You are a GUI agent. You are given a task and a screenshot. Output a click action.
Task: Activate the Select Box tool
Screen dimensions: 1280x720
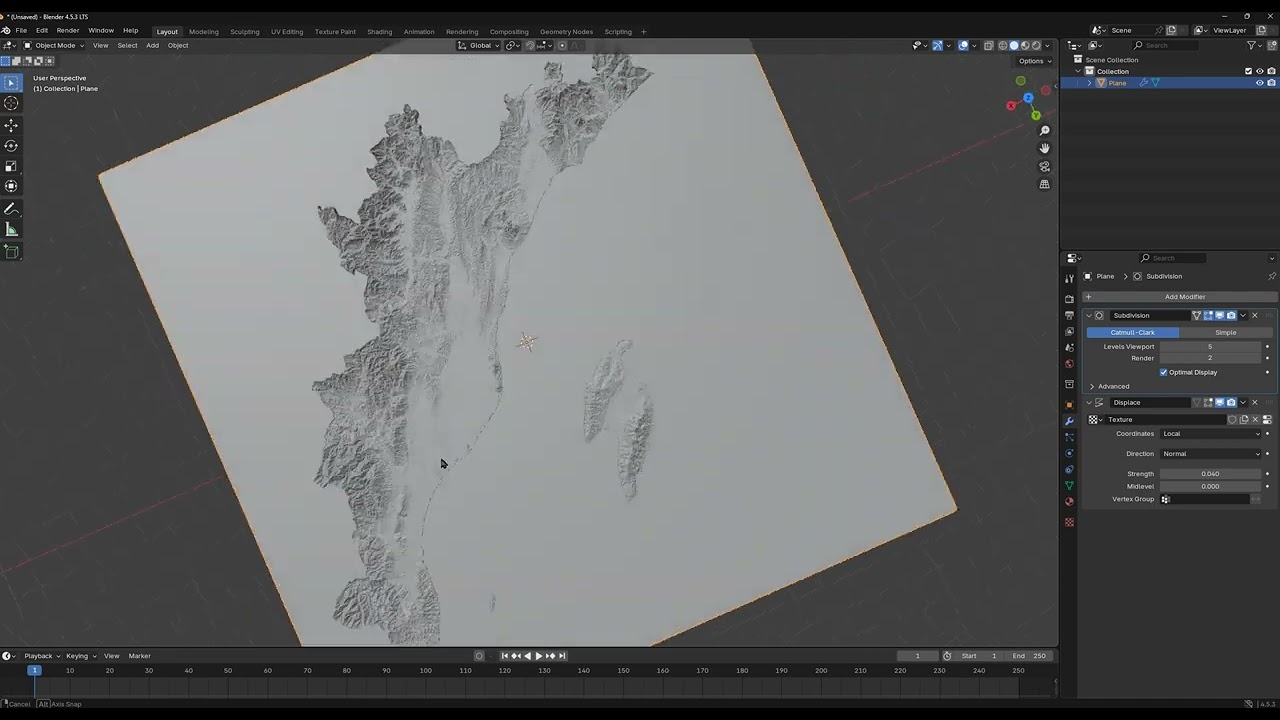[x=11, y=82]
